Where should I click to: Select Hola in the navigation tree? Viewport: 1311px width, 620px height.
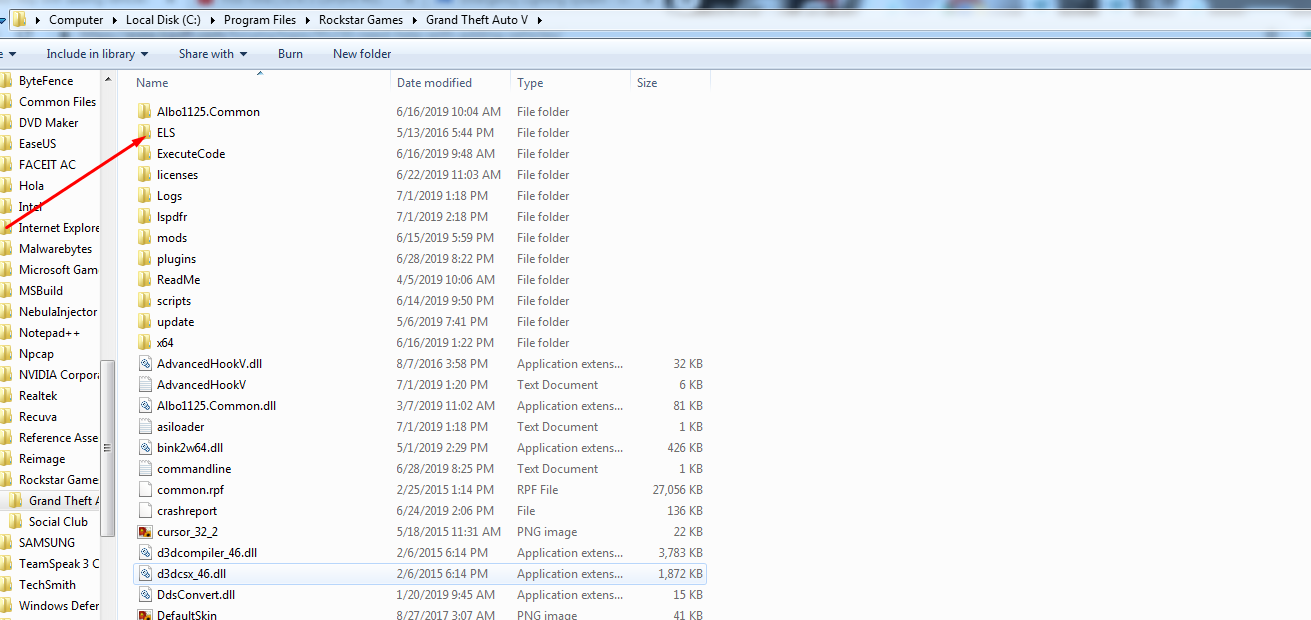(31, 186)
